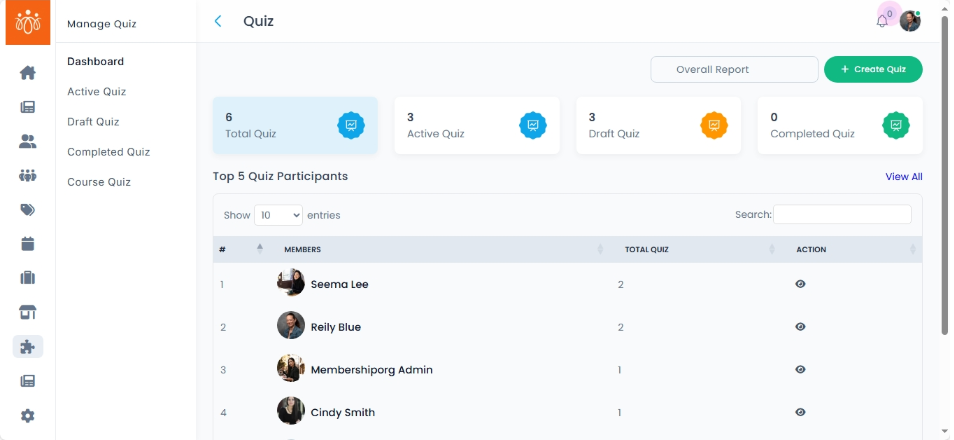Click the notification bell icon
The height and width of the screenshot is (440, 954).
(x=882, y=21)
